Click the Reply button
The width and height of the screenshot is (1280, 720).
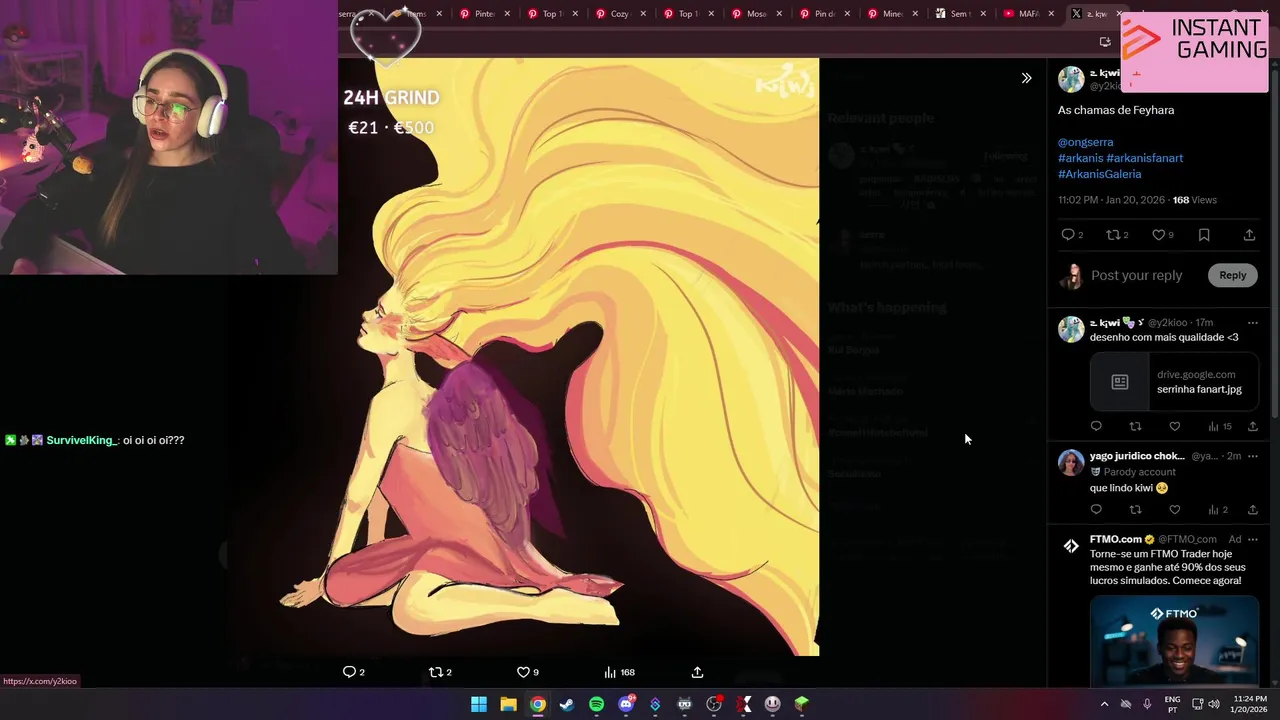[1232, 275]
